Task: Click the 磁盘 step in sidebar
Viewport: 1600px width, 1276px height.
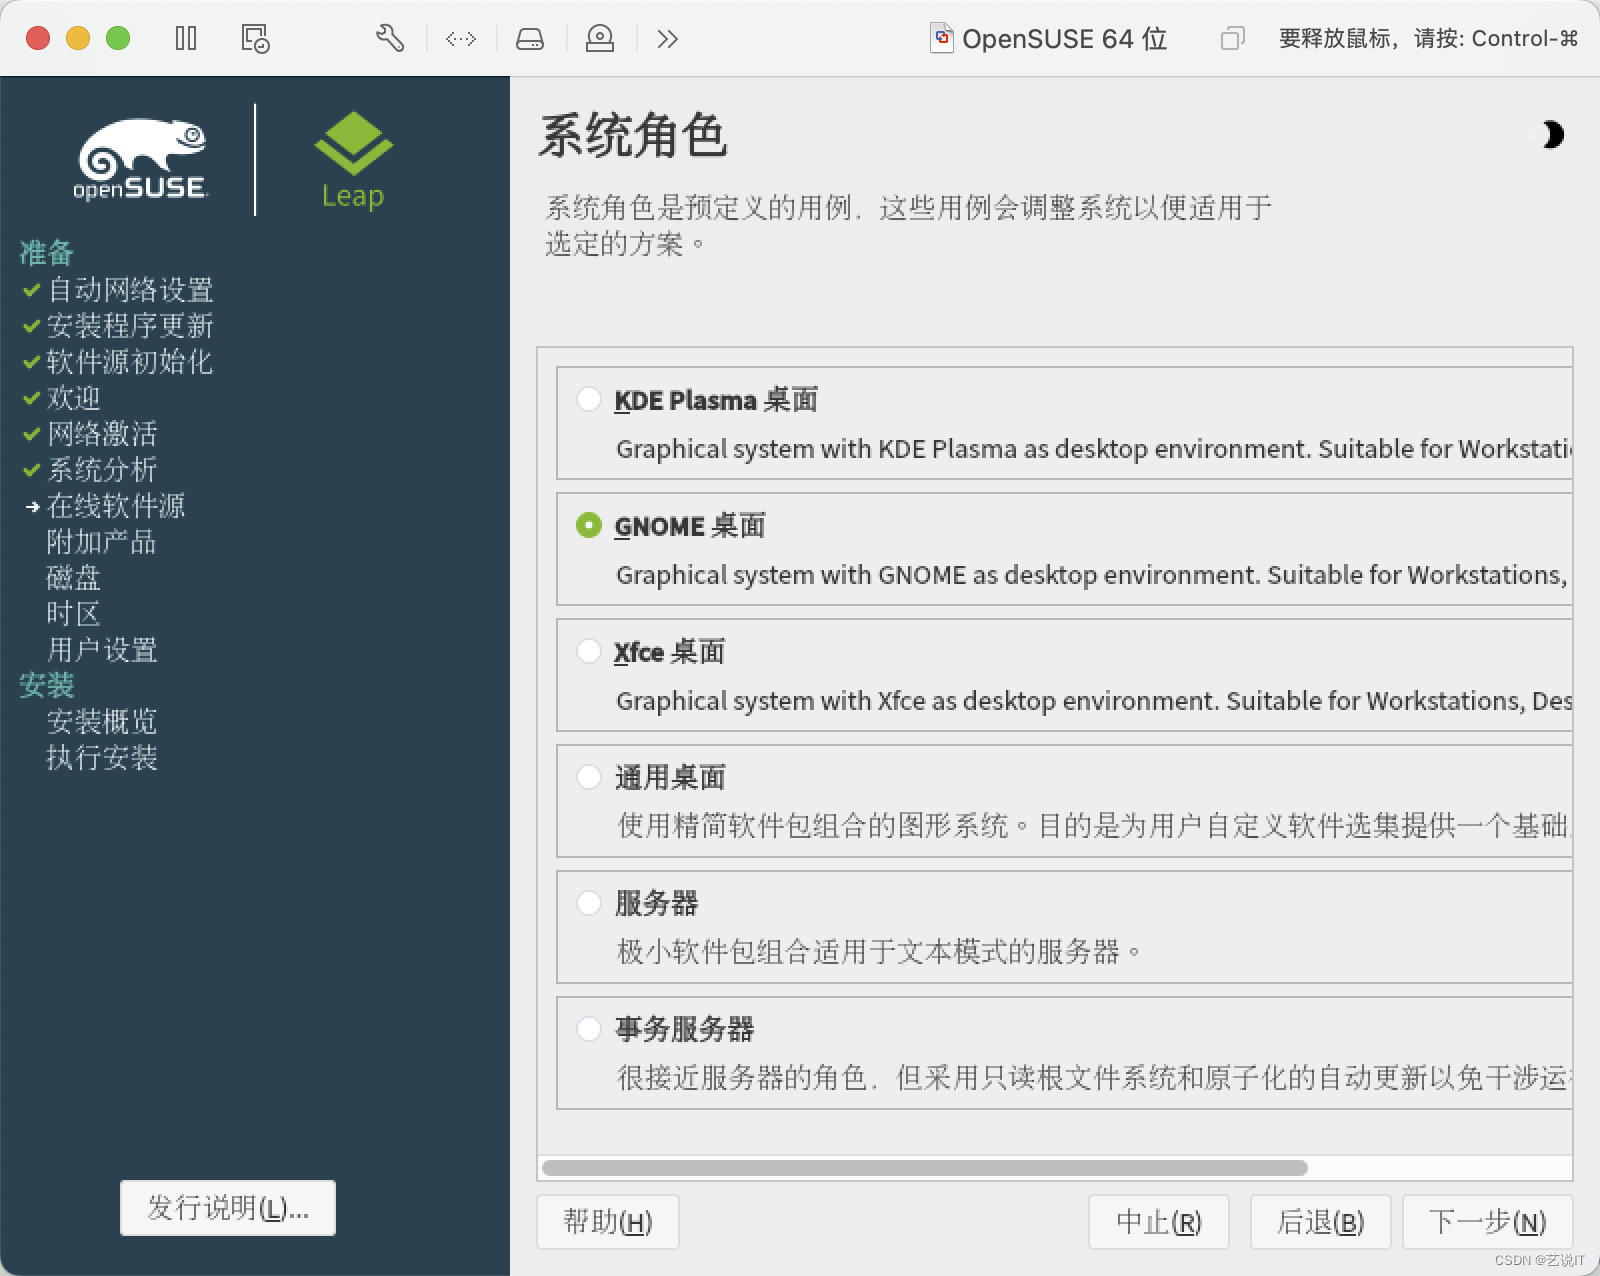Action: tap(74, 578)
